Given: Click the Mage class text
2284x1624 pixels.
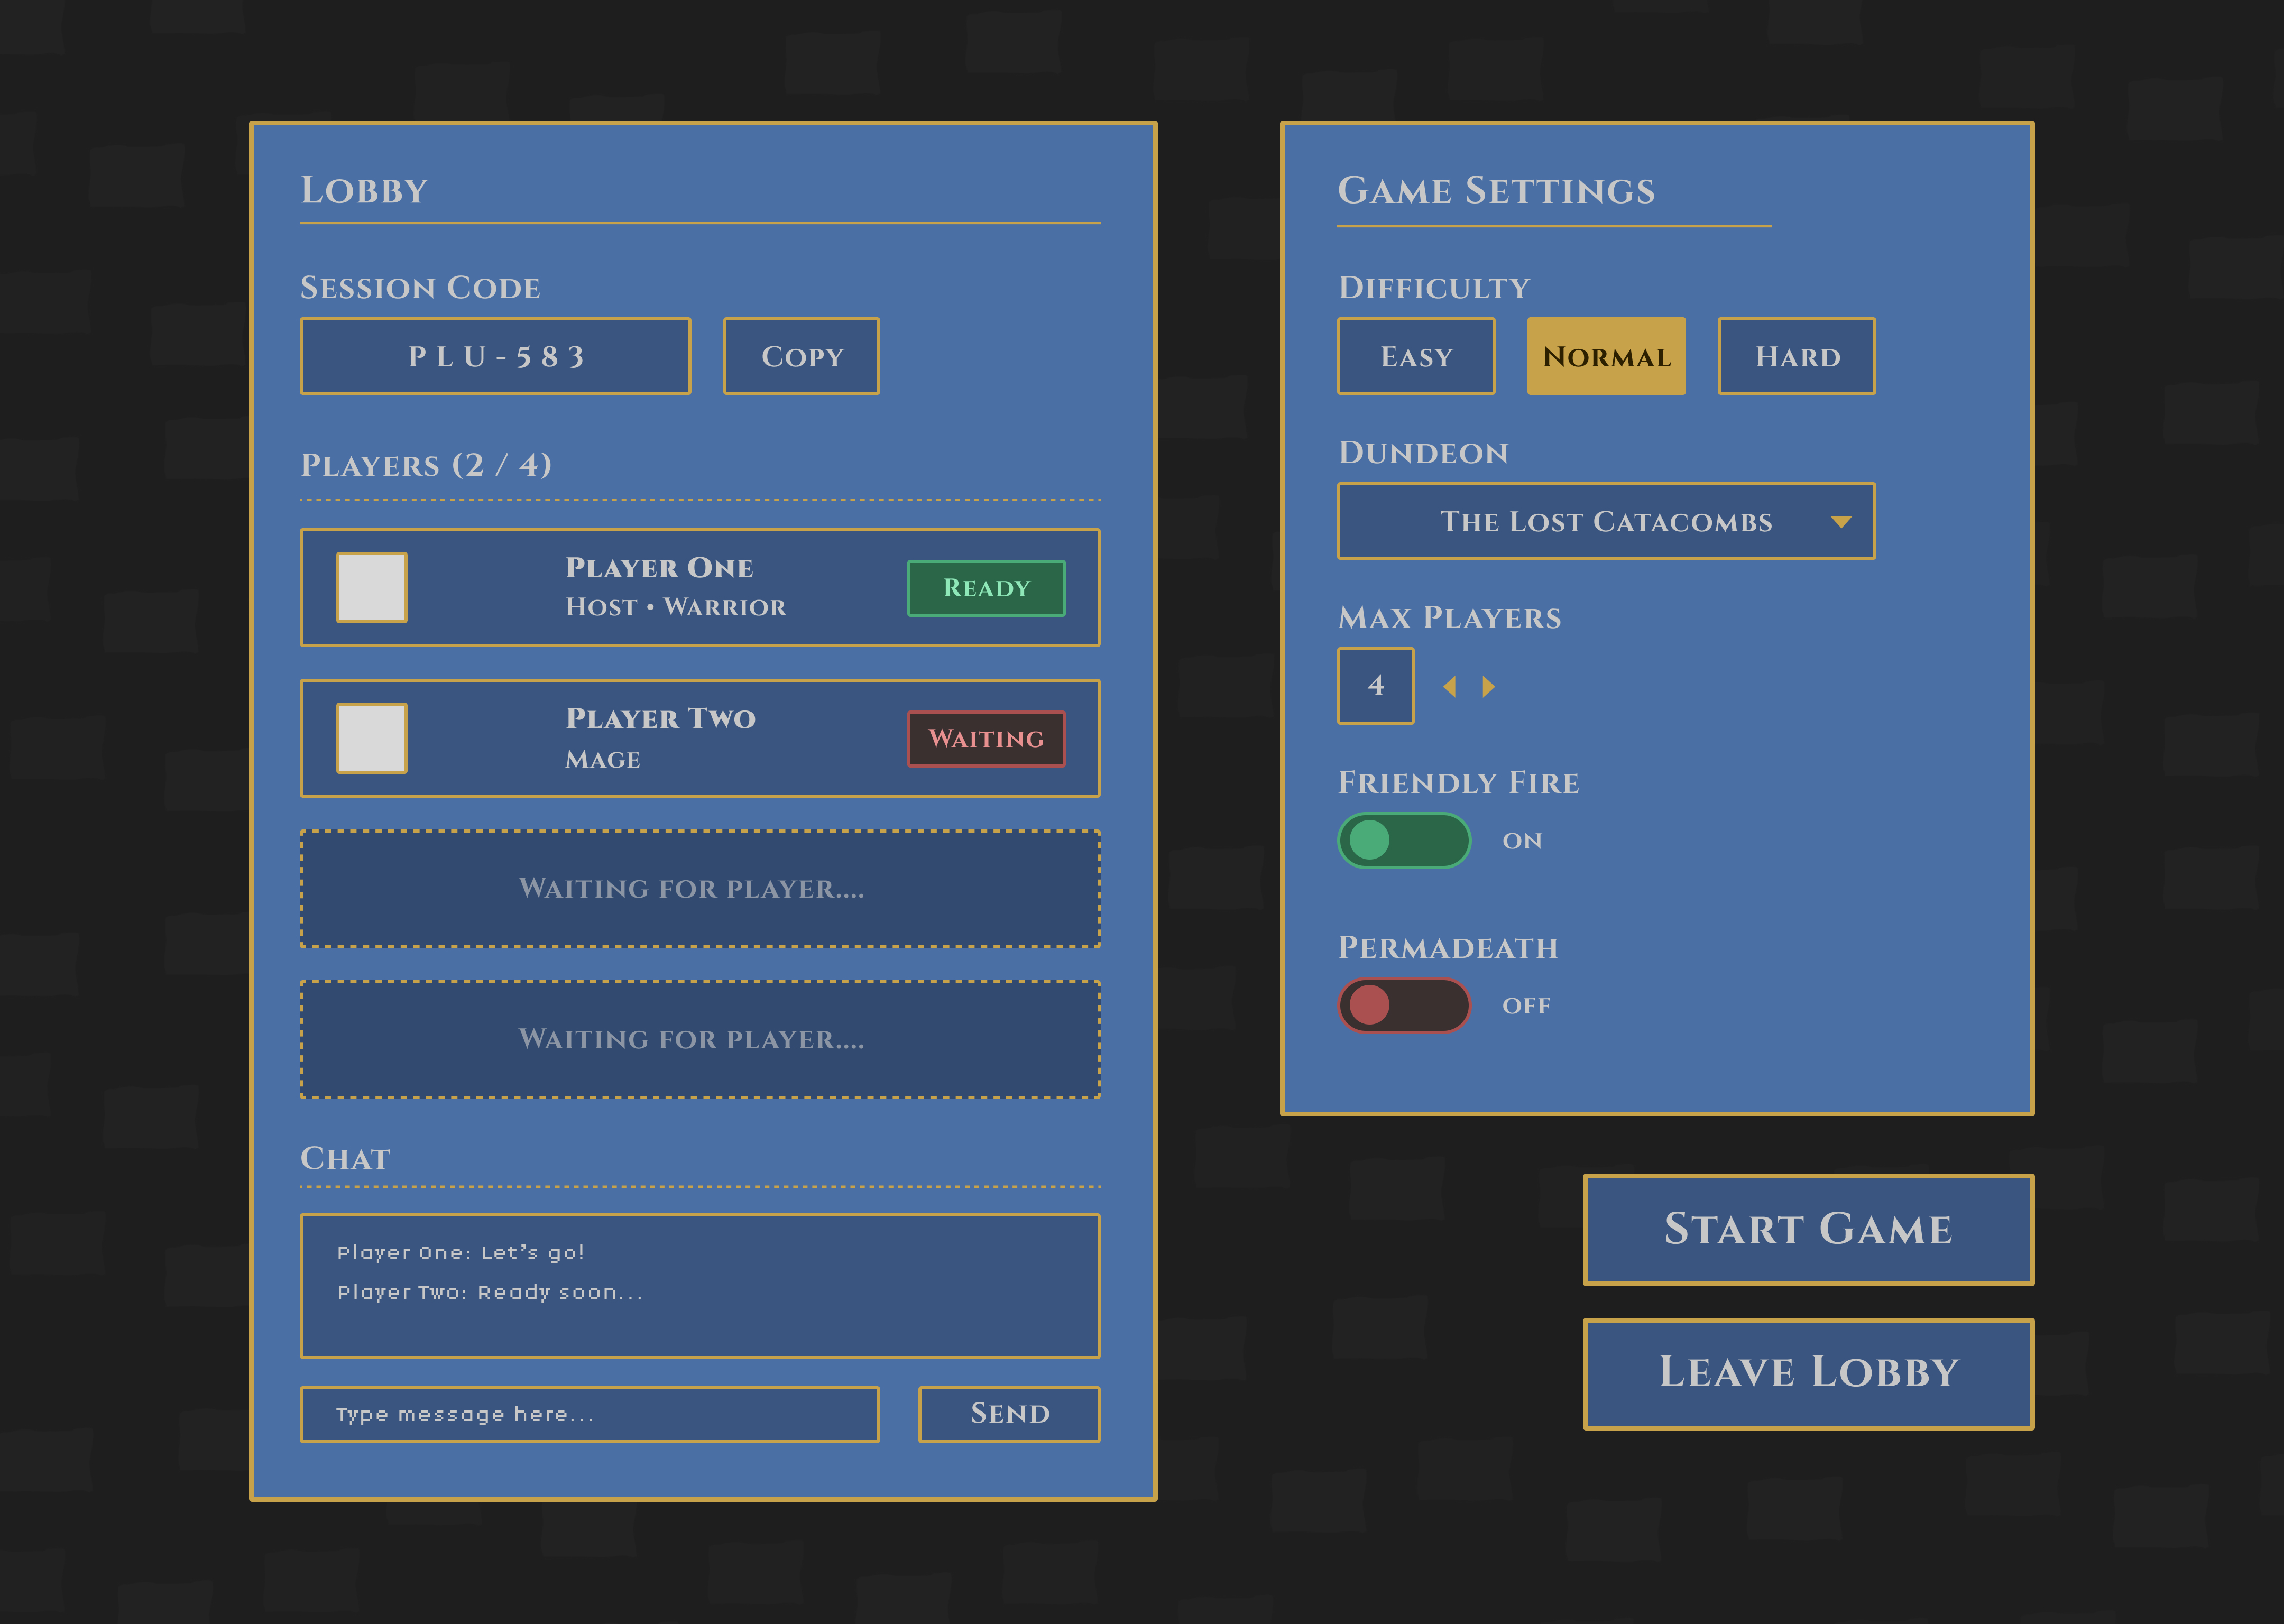Looking at the screenshot, I should tap(603, 760).
